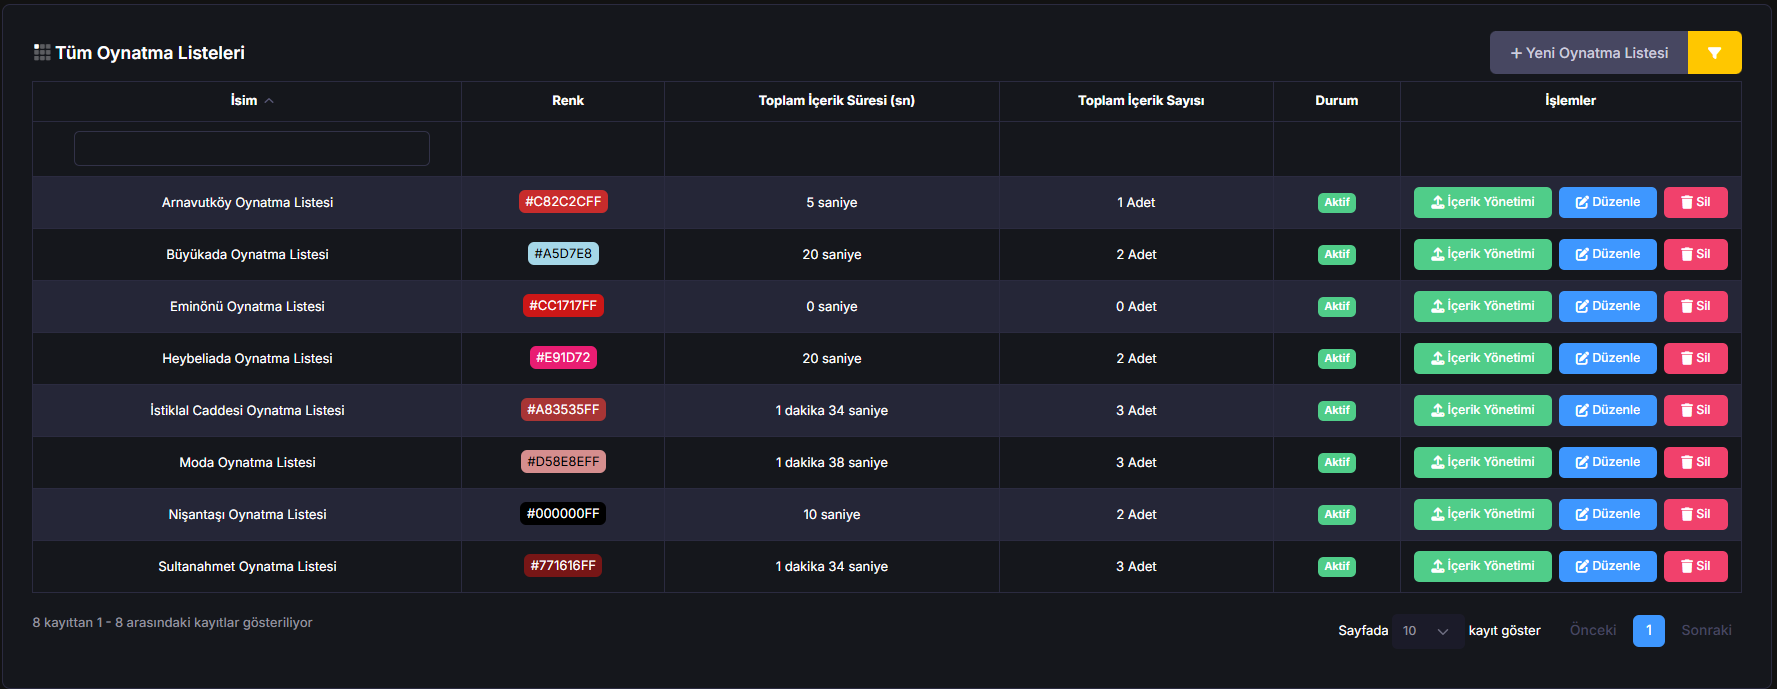This screenshot has width=1777, height=689.
Task: Edit the Eminönü Oynatma Listesi row
Action: click(x=1607, y=306)
